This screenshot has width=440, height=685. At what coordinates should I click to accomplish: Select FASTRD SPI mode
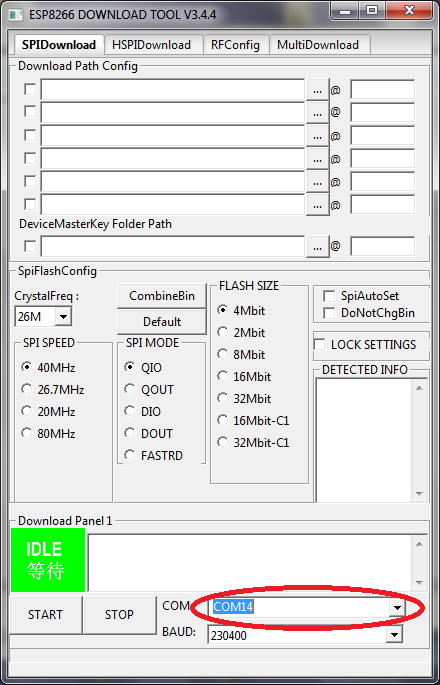point(130,456)
